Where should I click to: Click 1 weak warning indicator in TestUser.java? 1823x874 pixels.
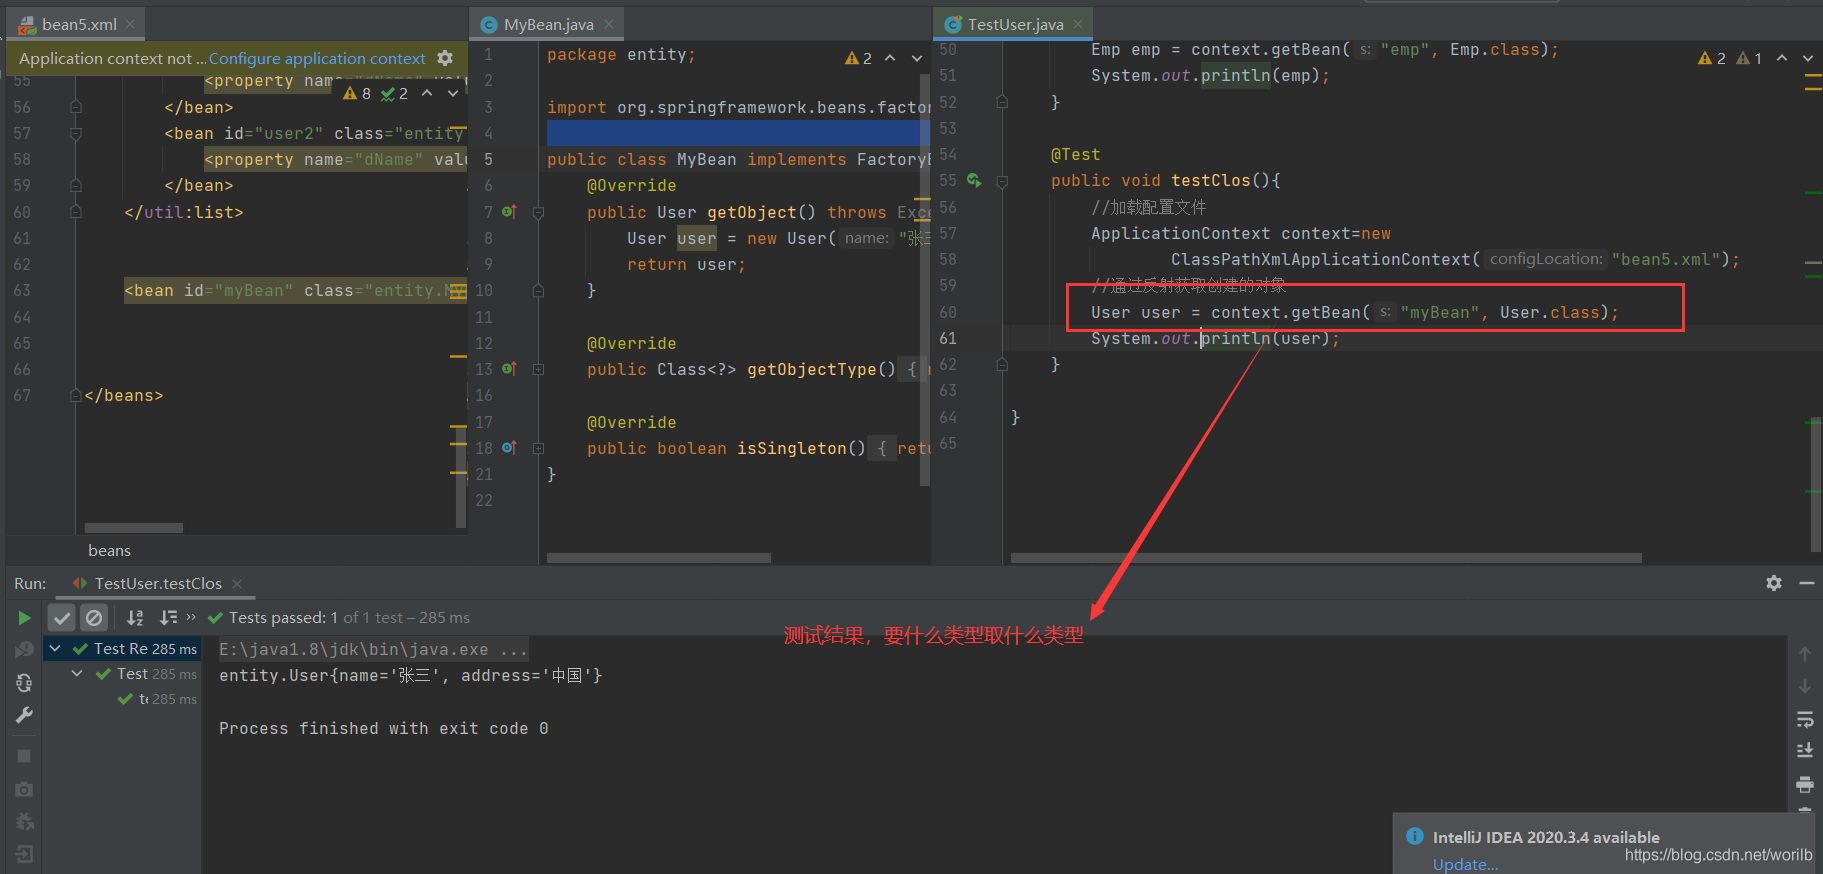click(1749, 58)
